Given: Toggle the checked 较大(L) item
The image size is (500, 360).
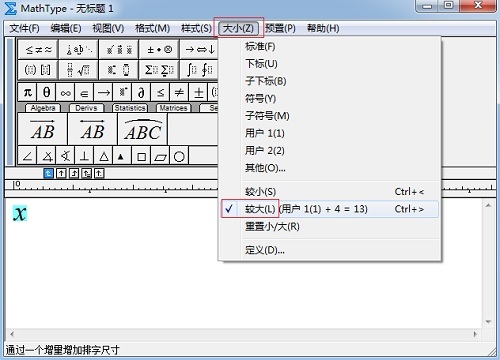Looking at the screenshot, I should coord(330,209).
